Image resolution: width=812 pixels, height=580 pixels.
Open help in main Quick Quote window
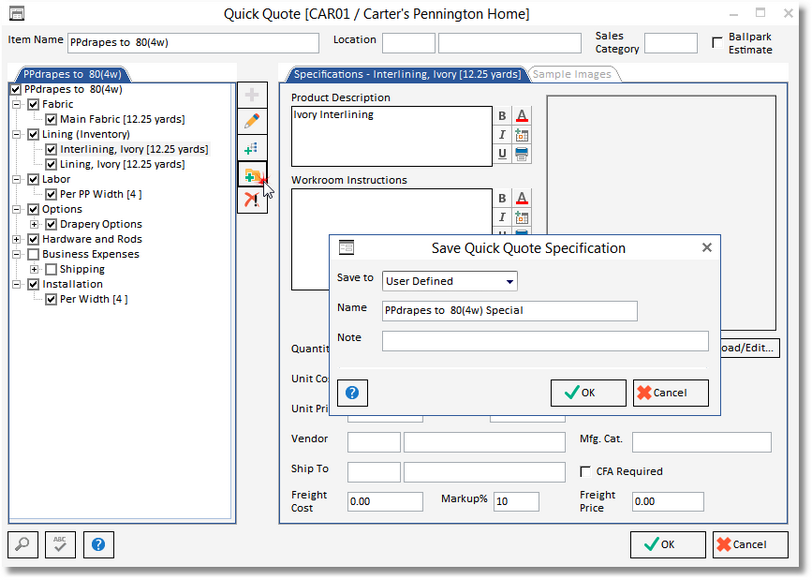pyautogui.click(x=98, y=544)
